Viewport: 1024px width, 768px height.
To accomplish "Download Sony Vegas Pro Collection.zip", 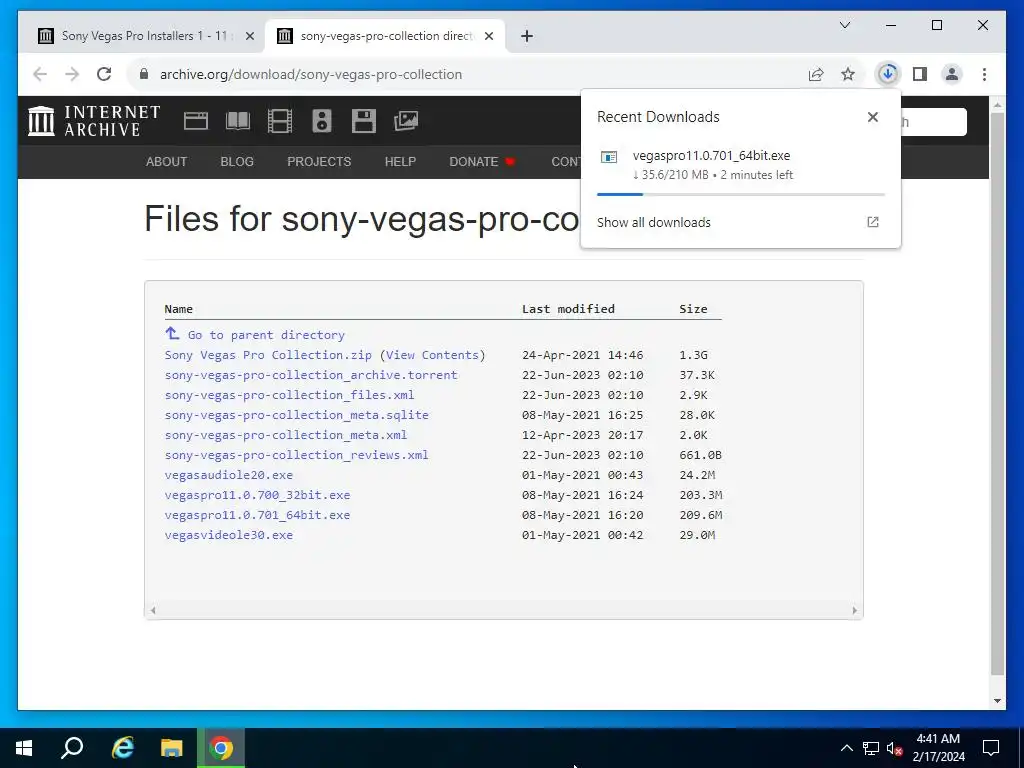I will coord(268,355).
